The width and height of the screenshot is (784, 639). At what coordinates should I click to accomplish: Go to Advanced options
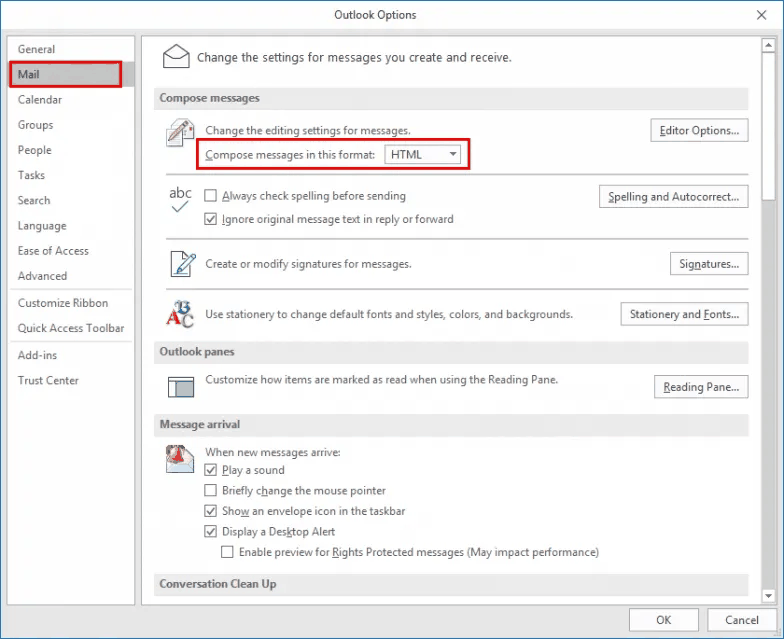71,276
